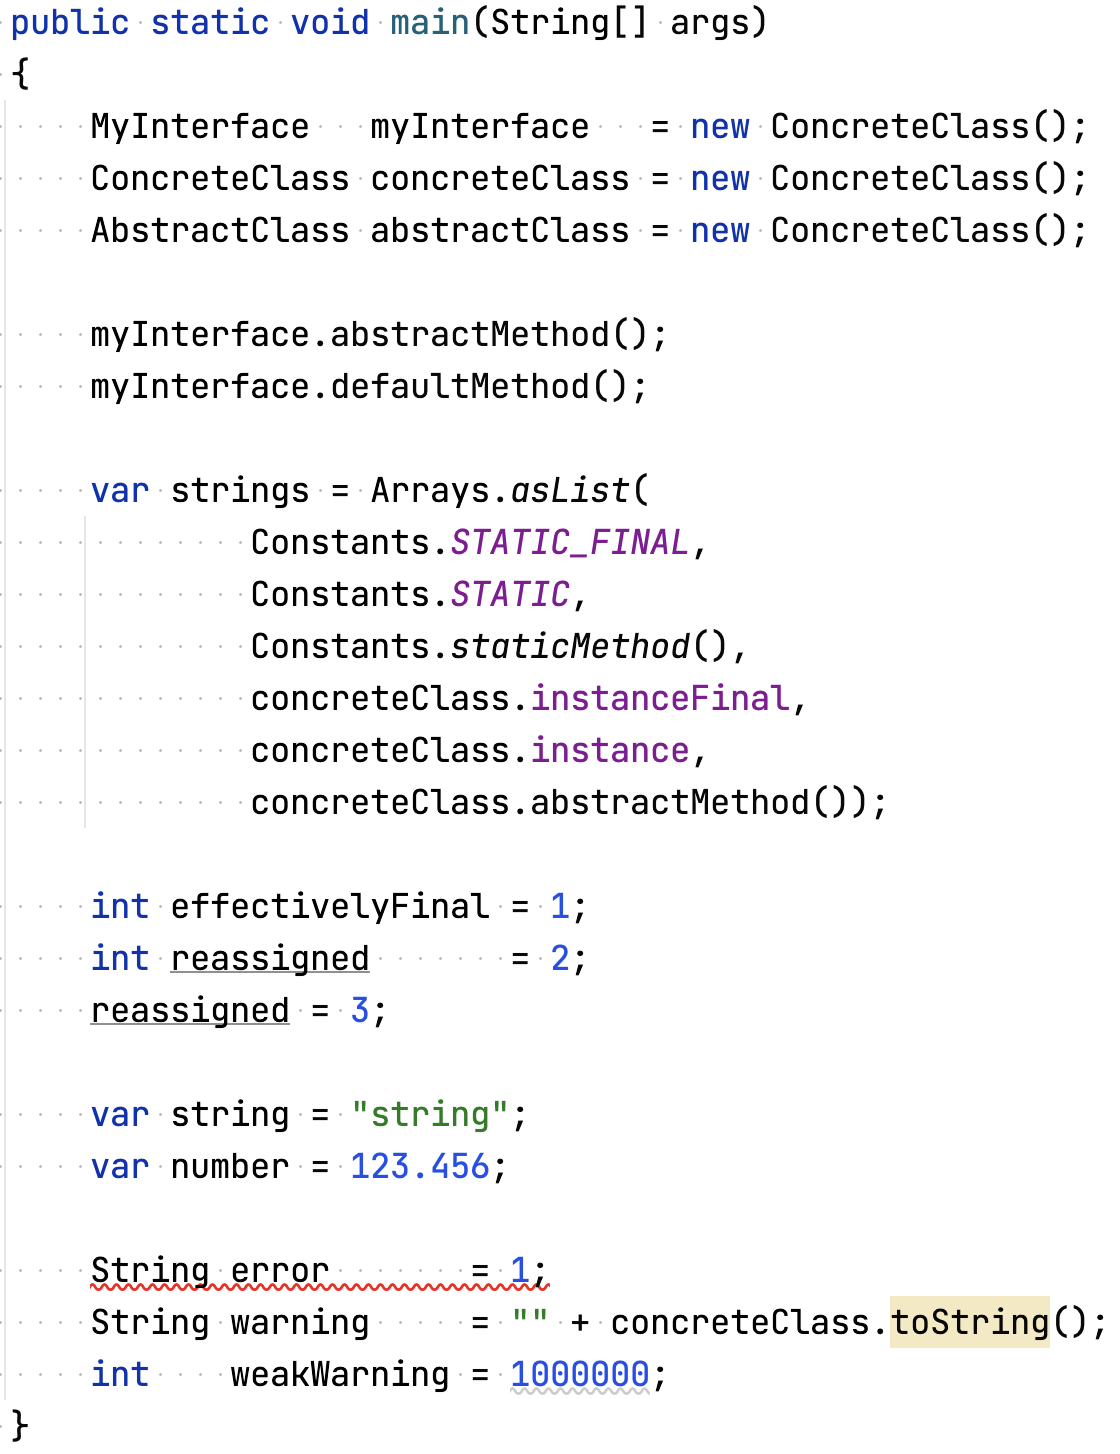1120x1454 pixels.
Task: Click the main method name
Action: [429, 22]
